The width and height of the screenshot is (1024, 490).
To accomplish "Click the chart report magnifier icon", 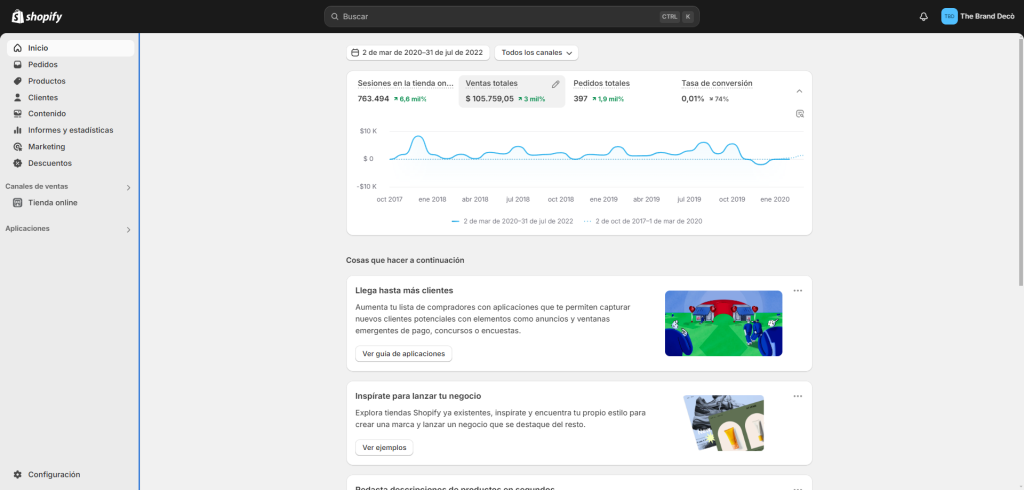I will pyautogui.click(x=800, y=114).
